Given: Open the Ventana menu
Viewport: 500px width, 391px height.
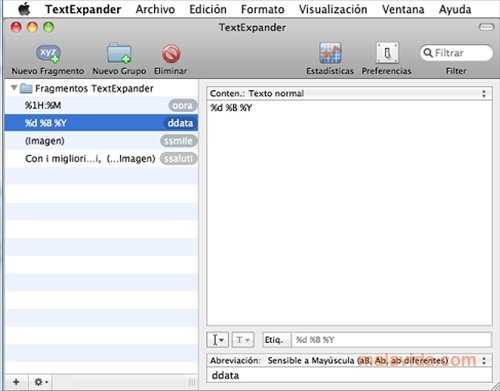Looking at the screenshot, I should coord(403,9).
